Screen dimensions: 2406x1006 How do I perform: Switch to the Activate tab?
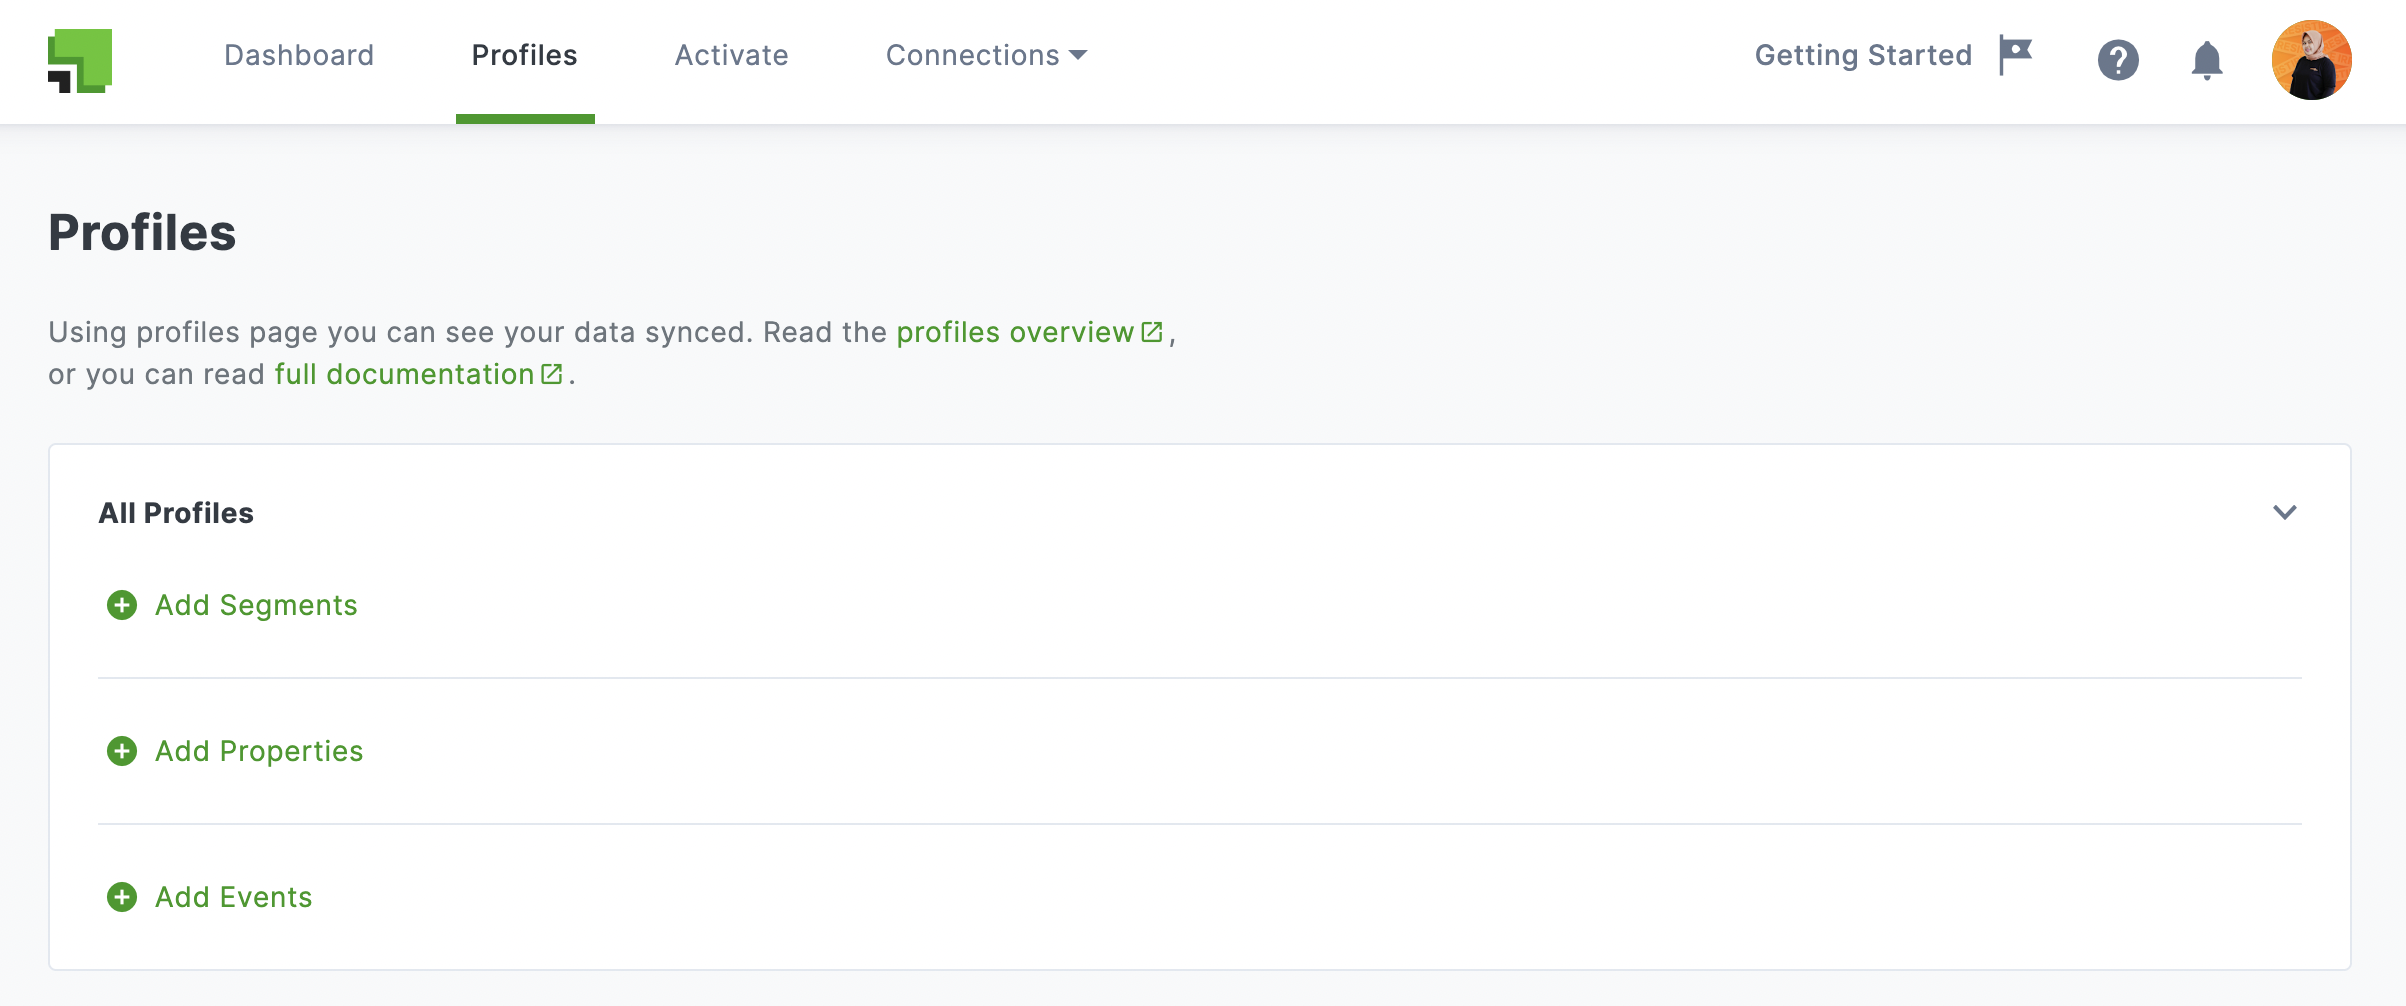tap(731, 55)
